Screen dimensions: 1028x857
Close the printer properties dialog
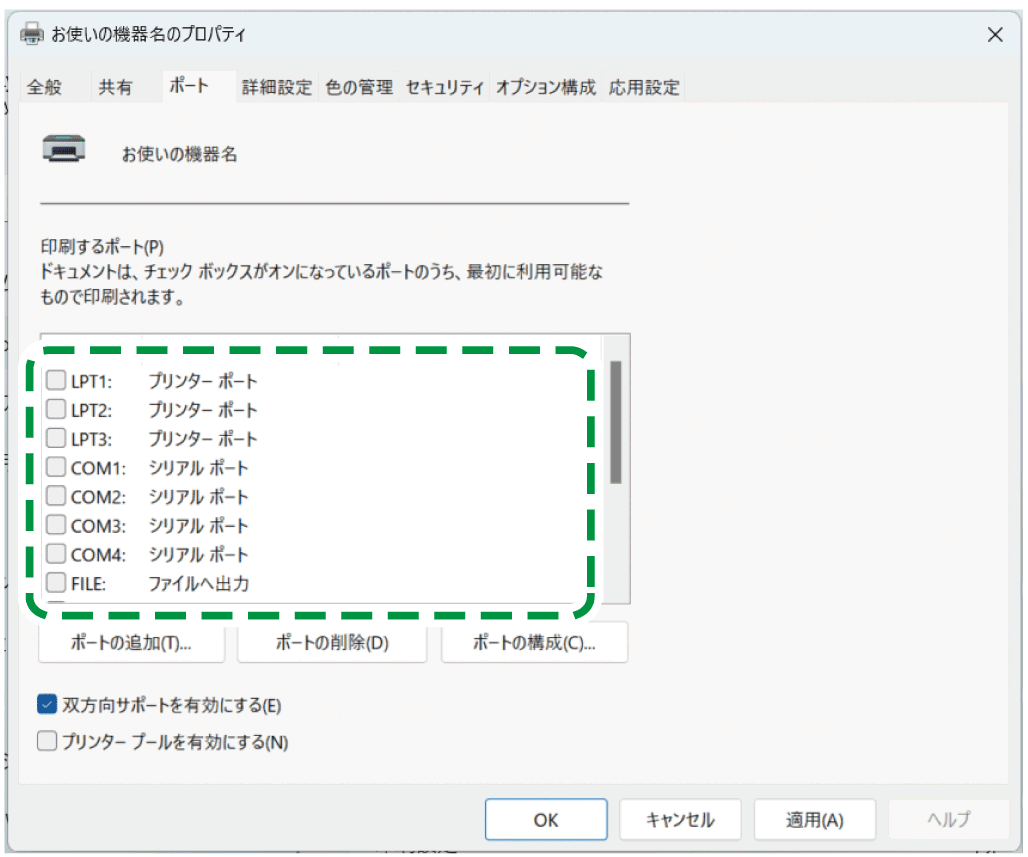(994, 35)
